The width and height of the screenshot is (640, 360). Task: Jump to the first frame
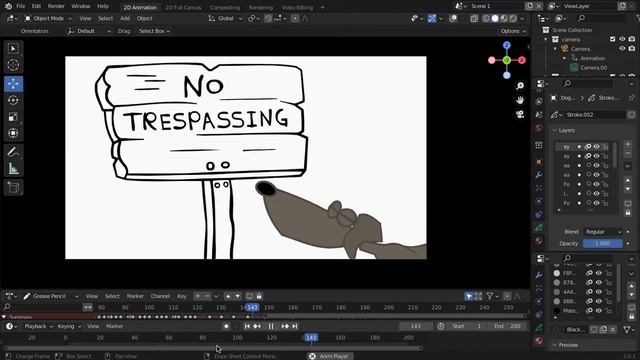pyautogui.click(x=247, y=326)
